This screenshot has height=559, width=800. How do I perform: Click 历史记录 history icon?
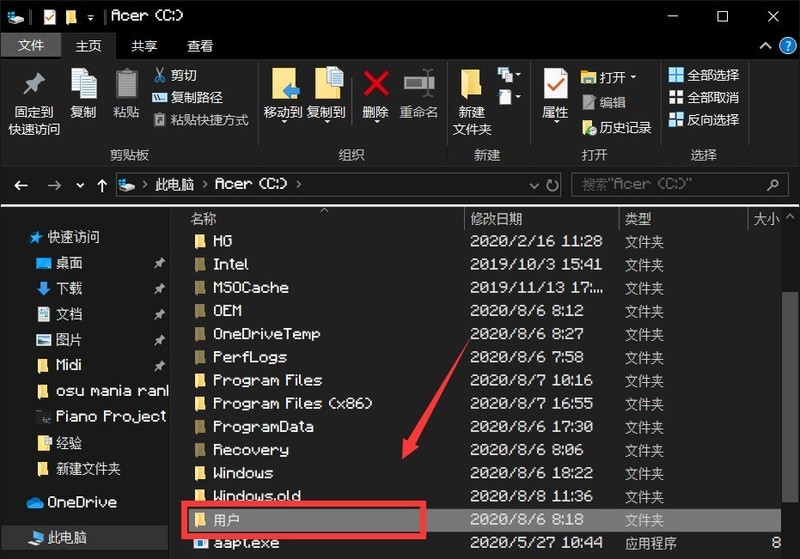coord(589,128)
